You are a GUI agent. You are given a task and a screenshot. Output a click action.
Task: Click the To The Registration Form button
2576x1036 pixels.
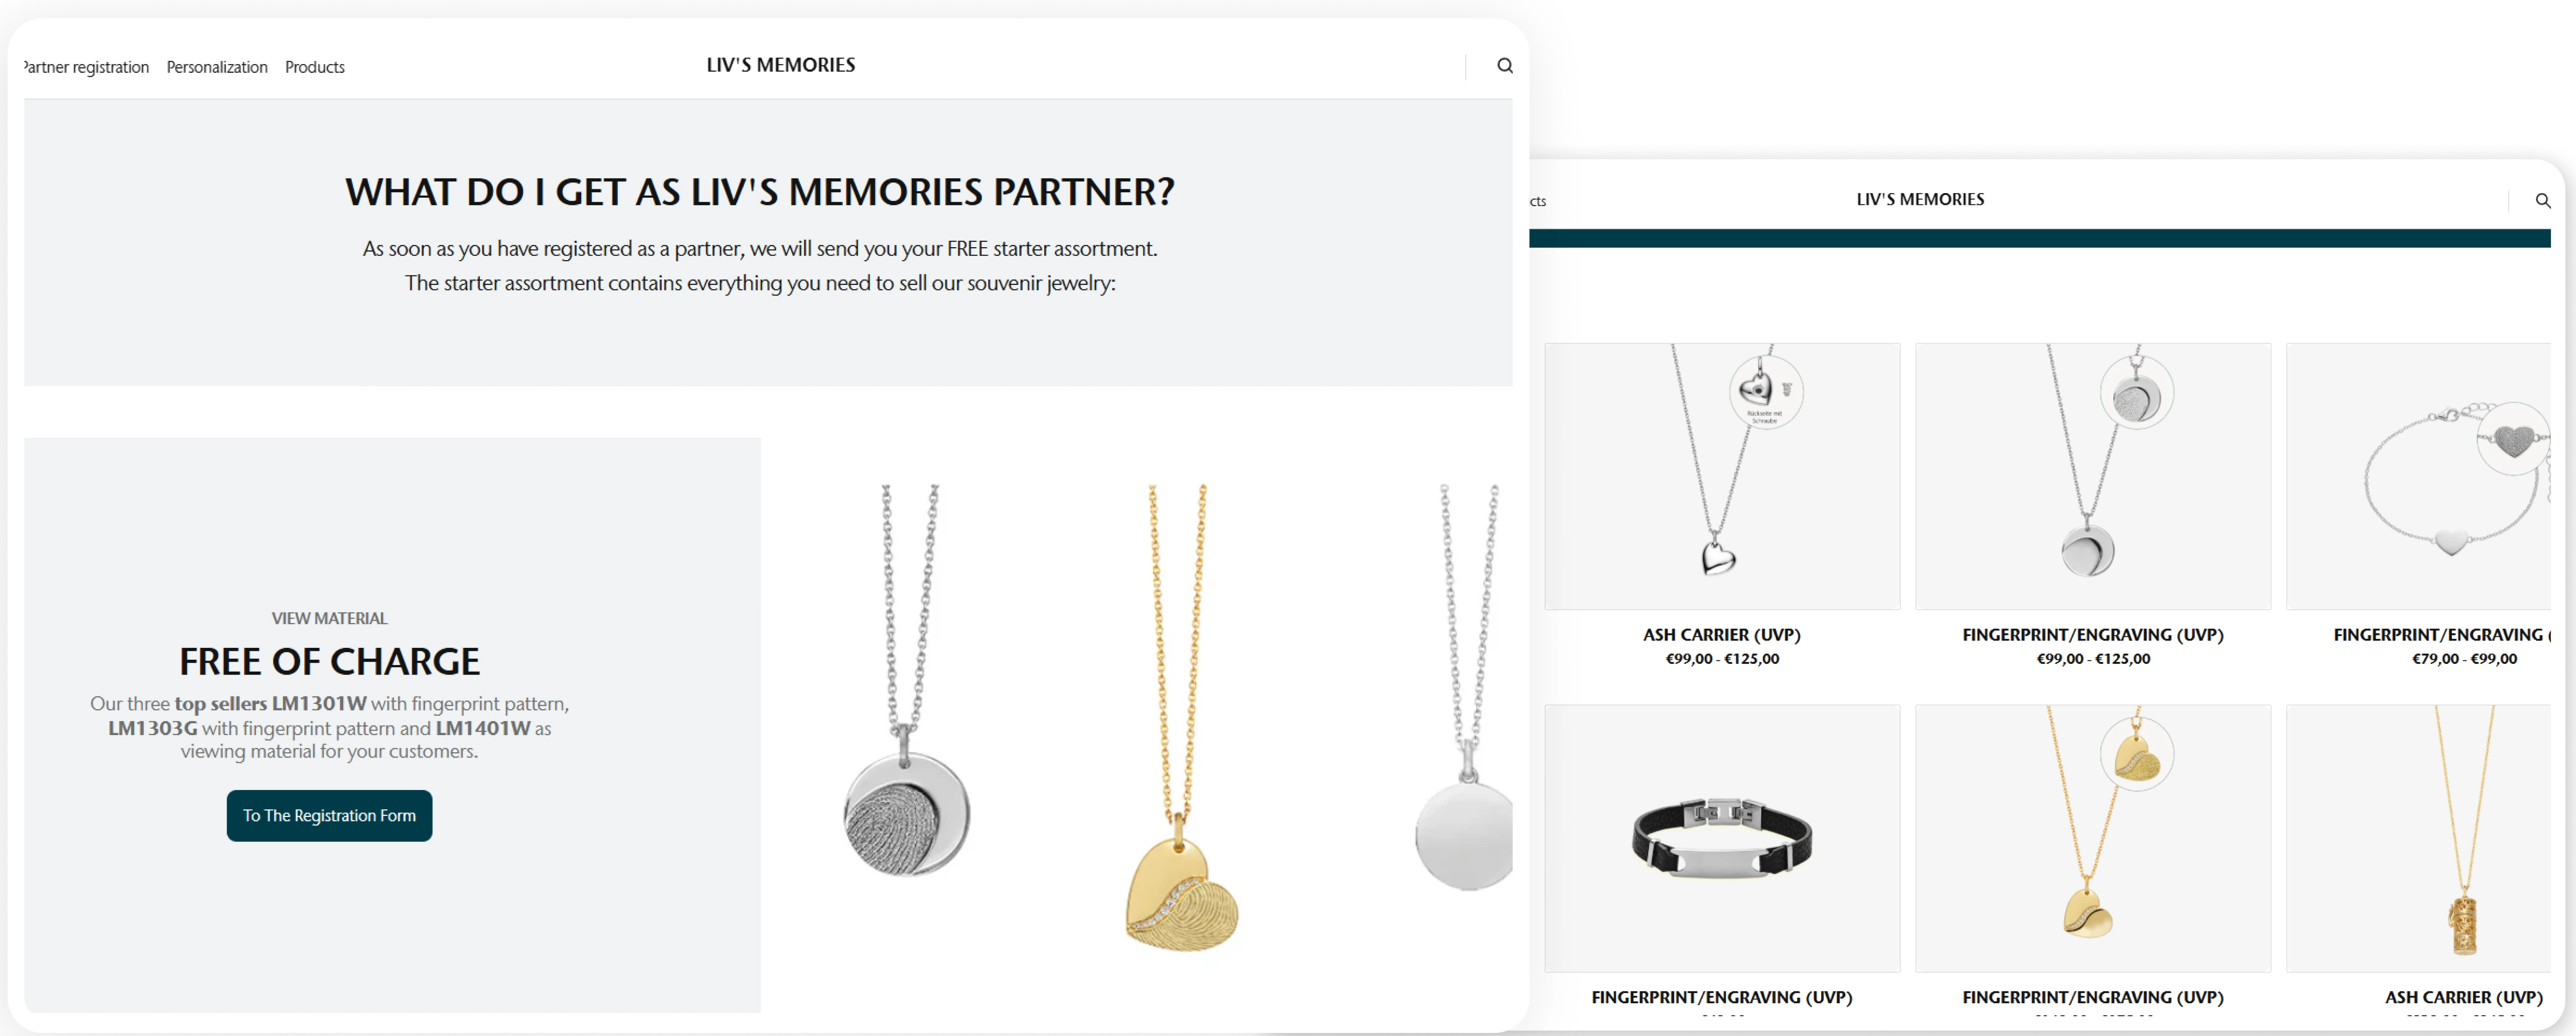(x=329, y=815)
